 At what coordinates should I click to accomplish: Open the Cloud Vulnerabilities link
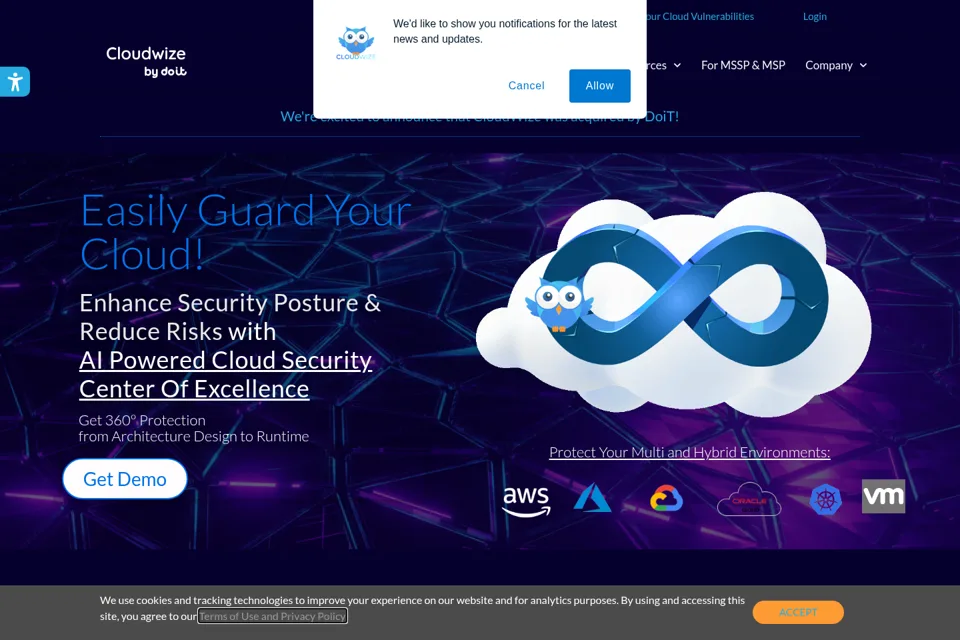(700, 17)
